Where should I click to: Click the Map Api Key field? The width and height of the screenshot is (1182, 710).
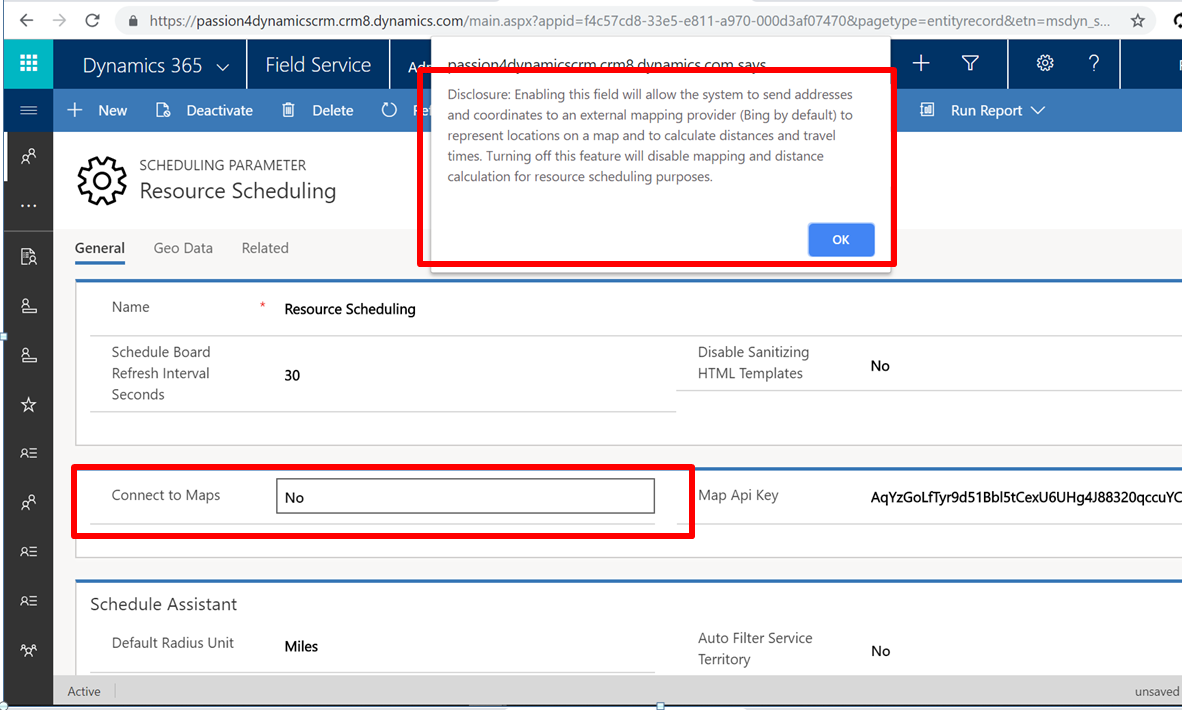click(1020, 497)
